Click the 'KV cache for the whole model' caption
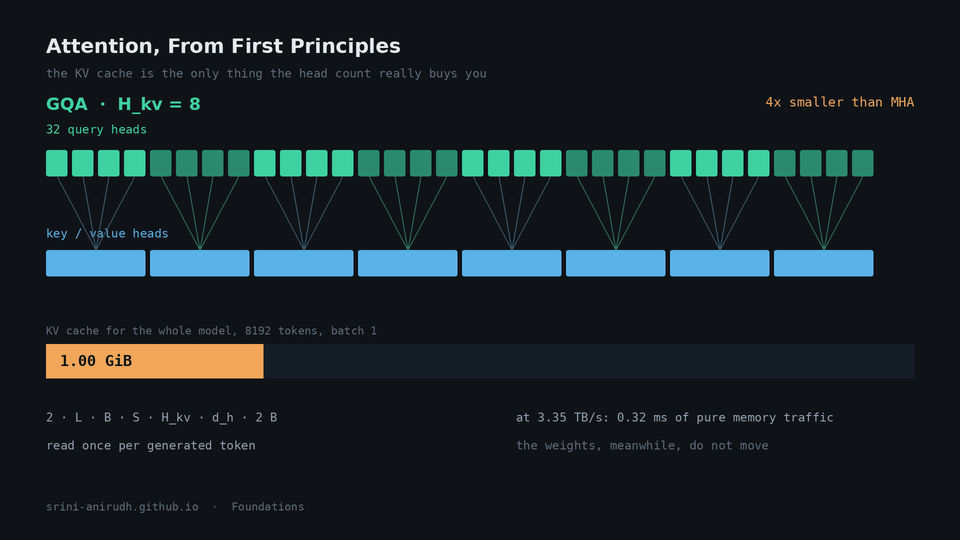Viewport: 960px width, 540px height. 211,331
